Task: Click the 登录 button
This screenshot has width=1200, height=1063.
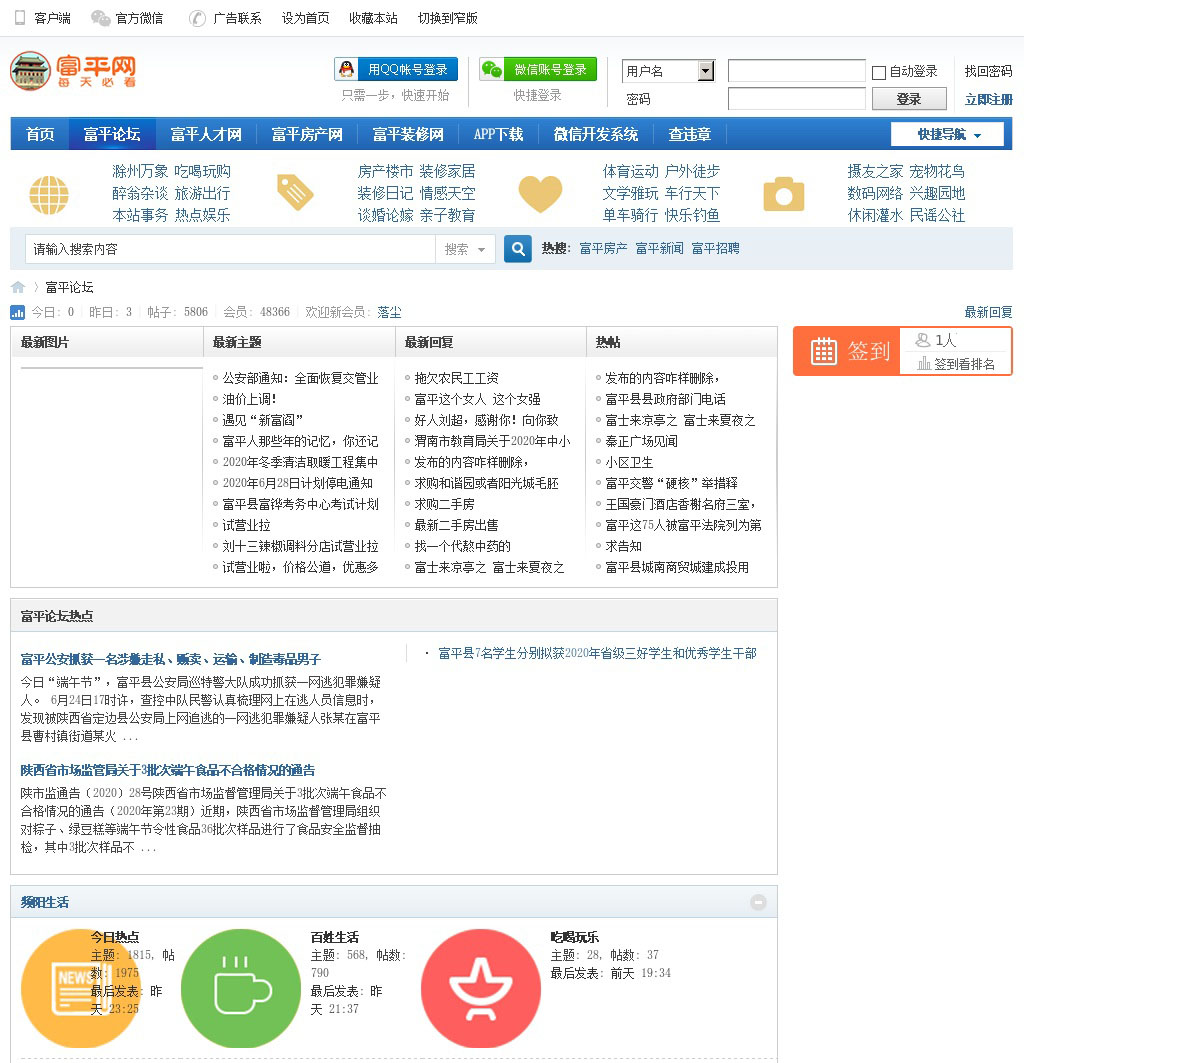Action: tap(908, 99)
